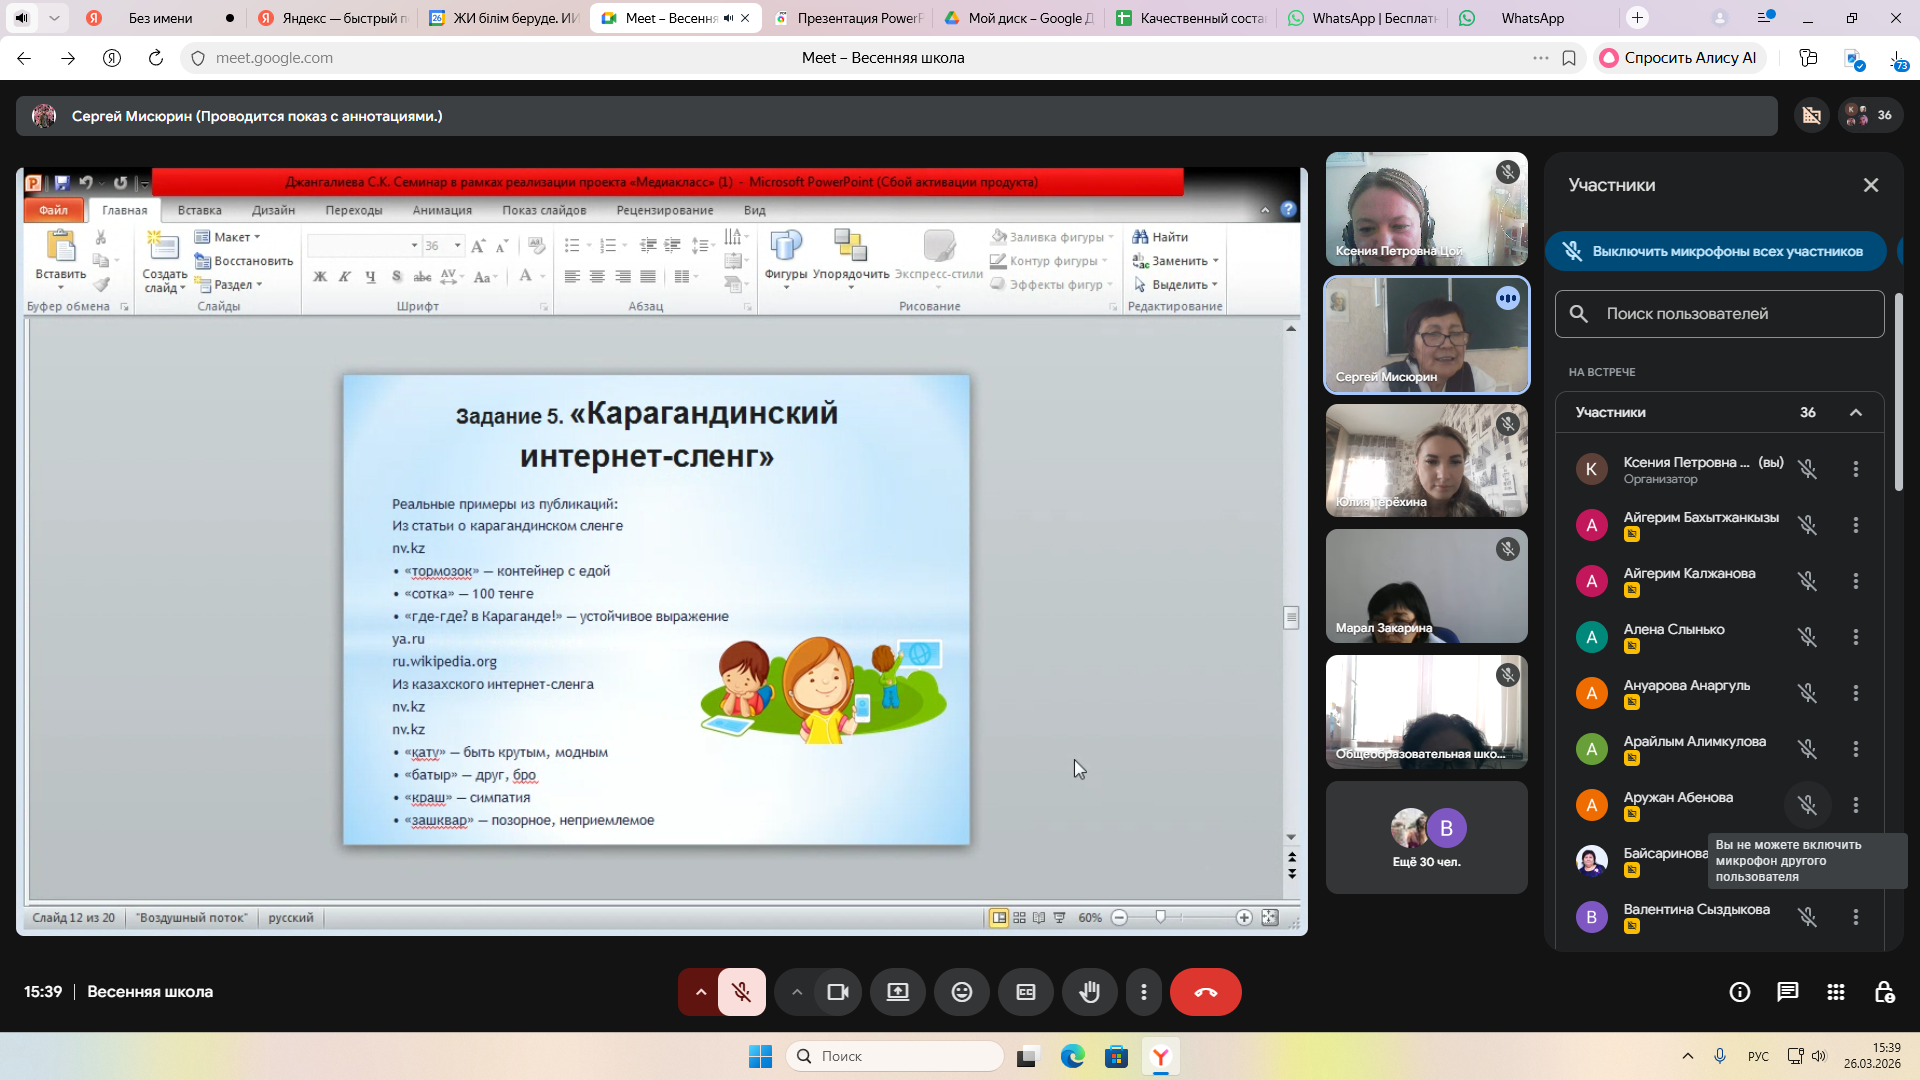Collapse the Участники list chevron
Image resolution: width=1920 pixels, height=1080 pixels.
coord(1856,412)
